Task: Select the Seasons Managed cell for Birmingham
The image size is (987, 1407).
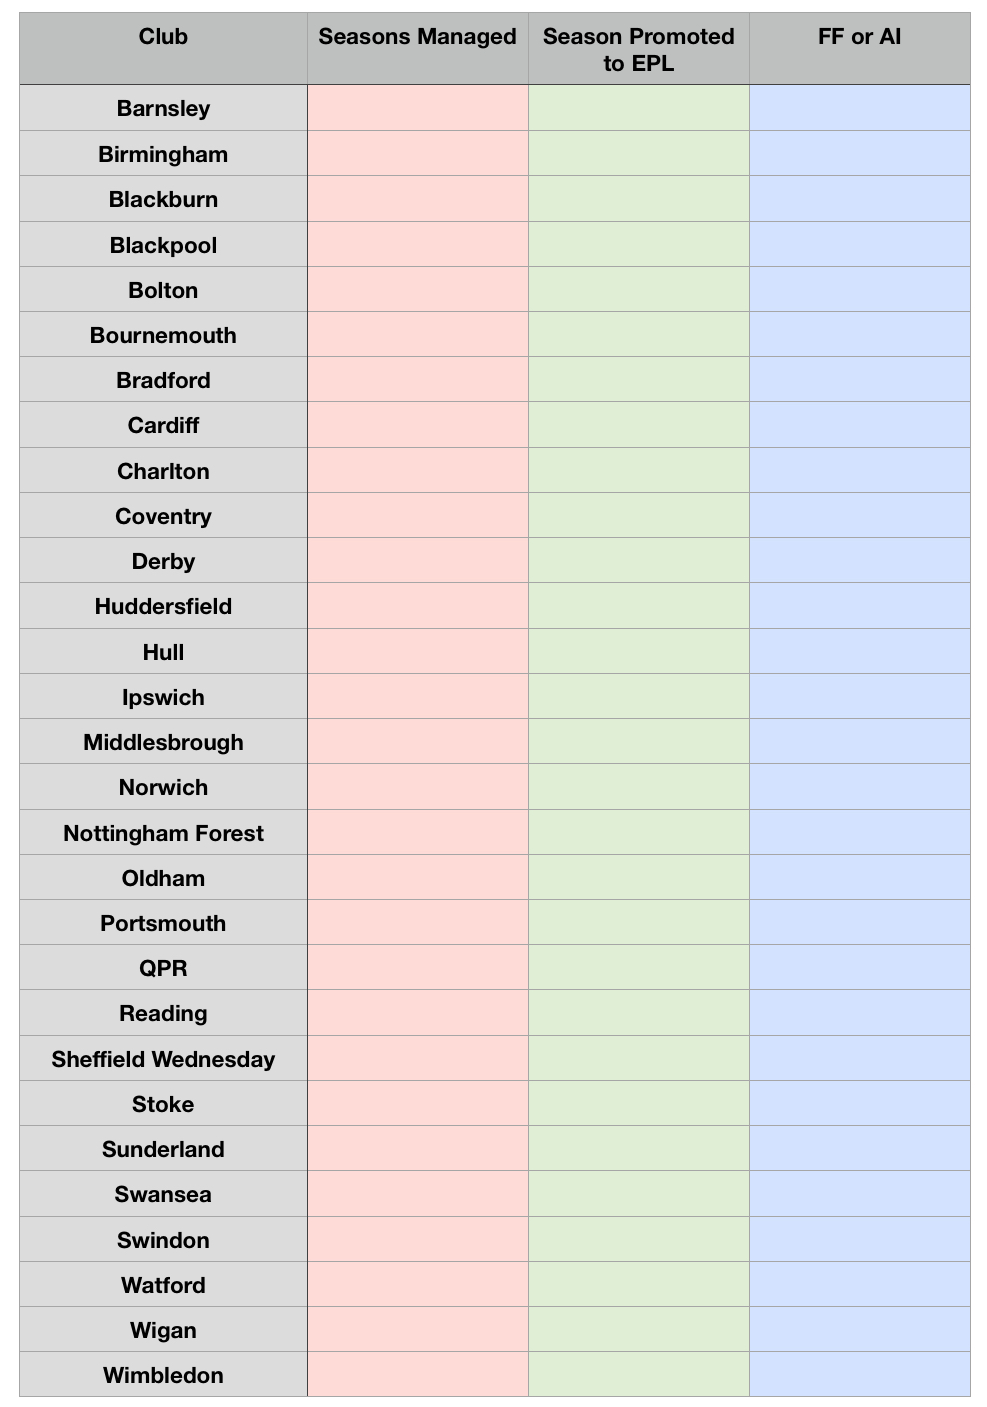Action: click(418, 154)
